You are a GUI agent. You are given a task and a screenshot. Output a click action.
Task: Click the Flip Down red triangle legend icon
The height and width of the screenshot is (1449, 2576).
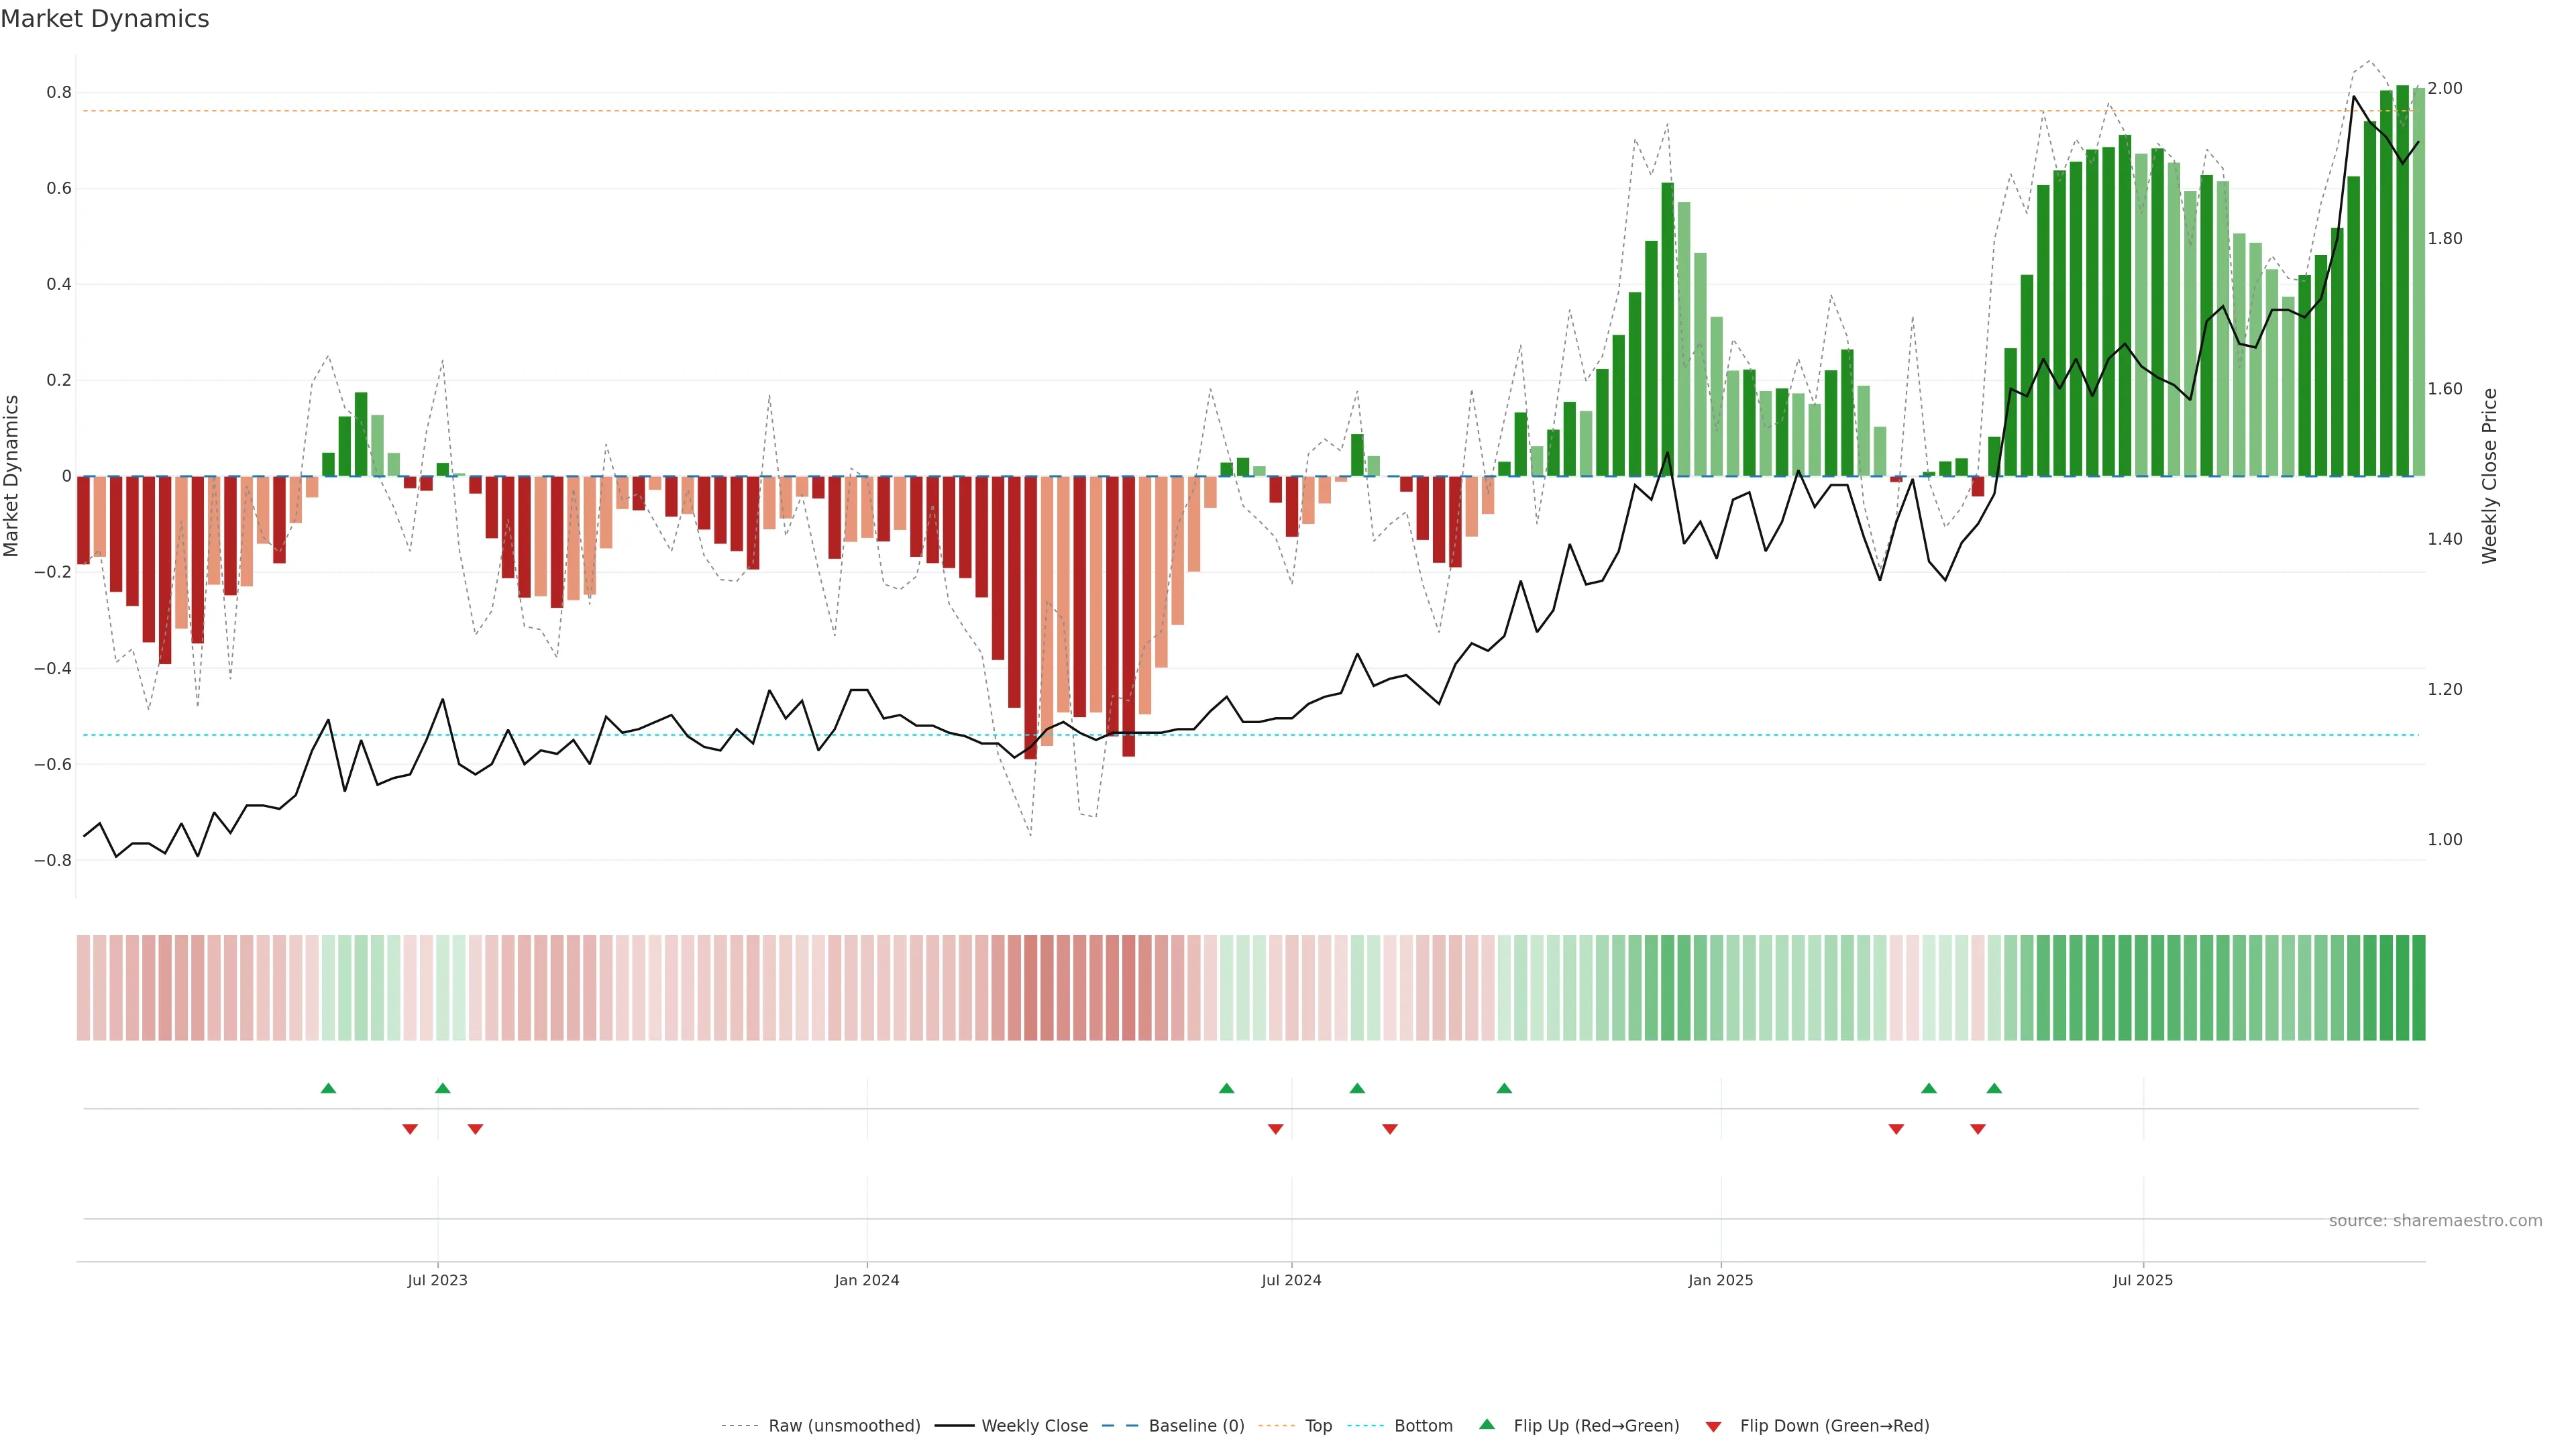[1713, 1426]
